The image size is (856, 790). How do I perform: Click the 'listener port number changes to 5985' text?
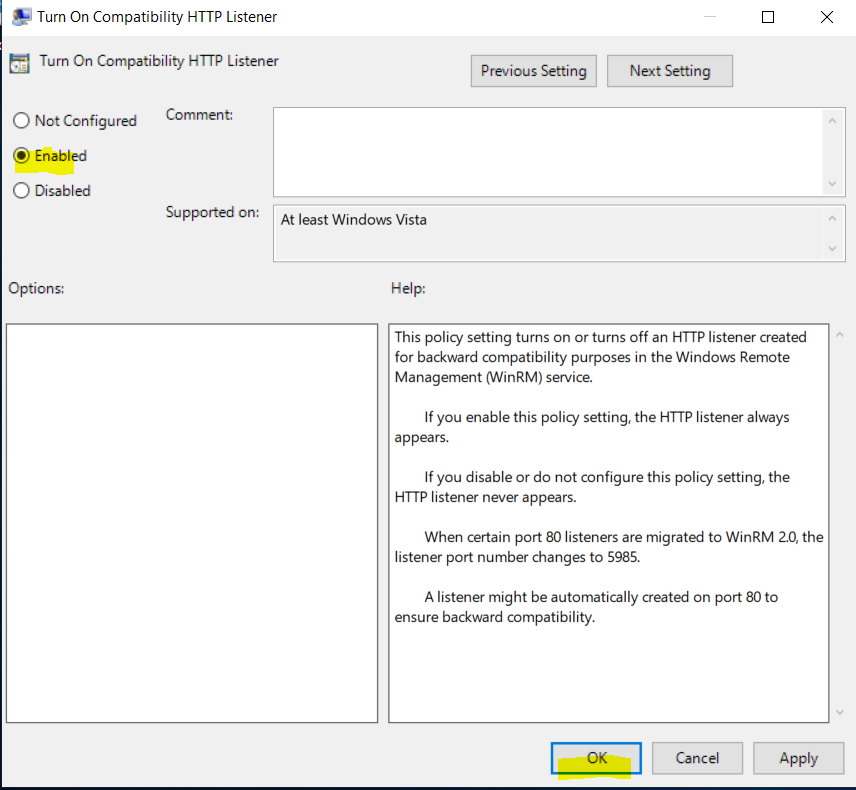517,557
